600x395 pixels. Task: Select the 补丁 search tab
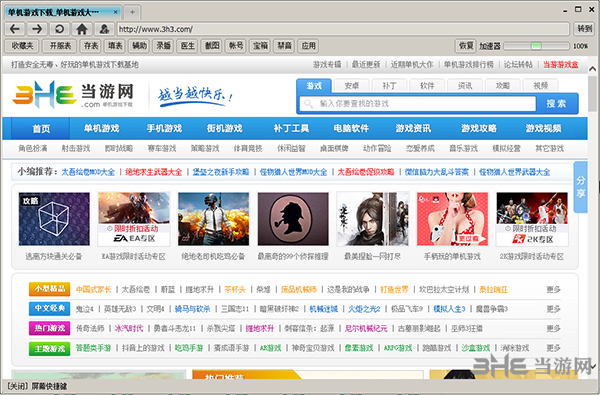click(389, 86)
